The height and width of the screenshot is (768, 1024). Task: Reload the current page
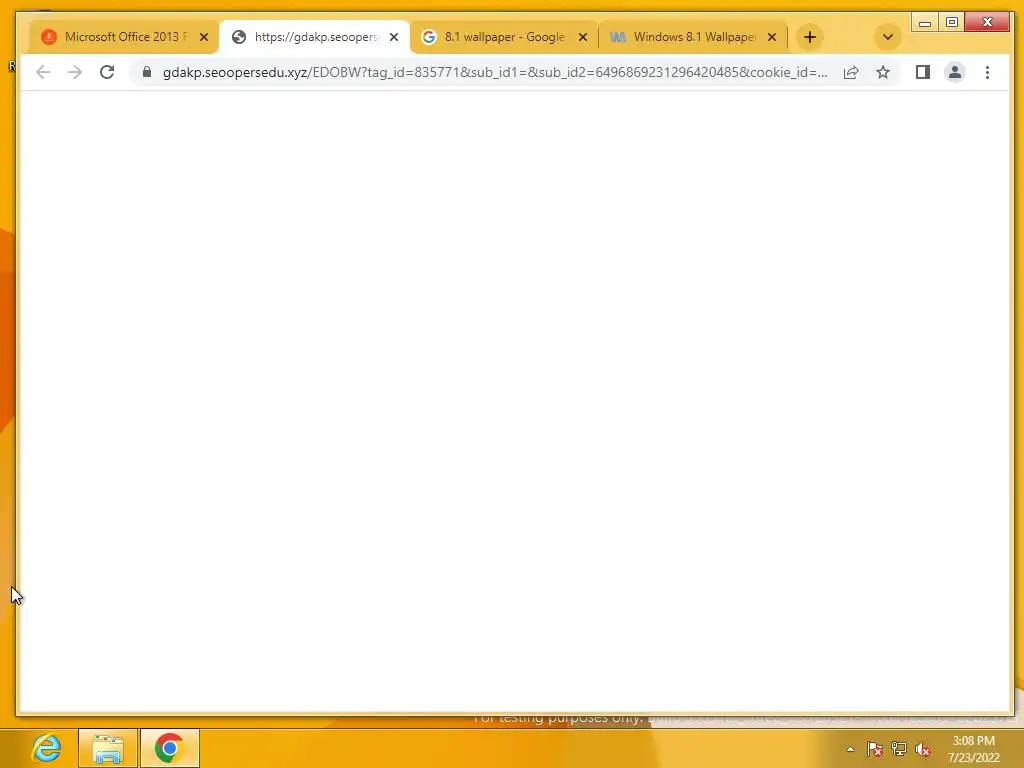107,72
